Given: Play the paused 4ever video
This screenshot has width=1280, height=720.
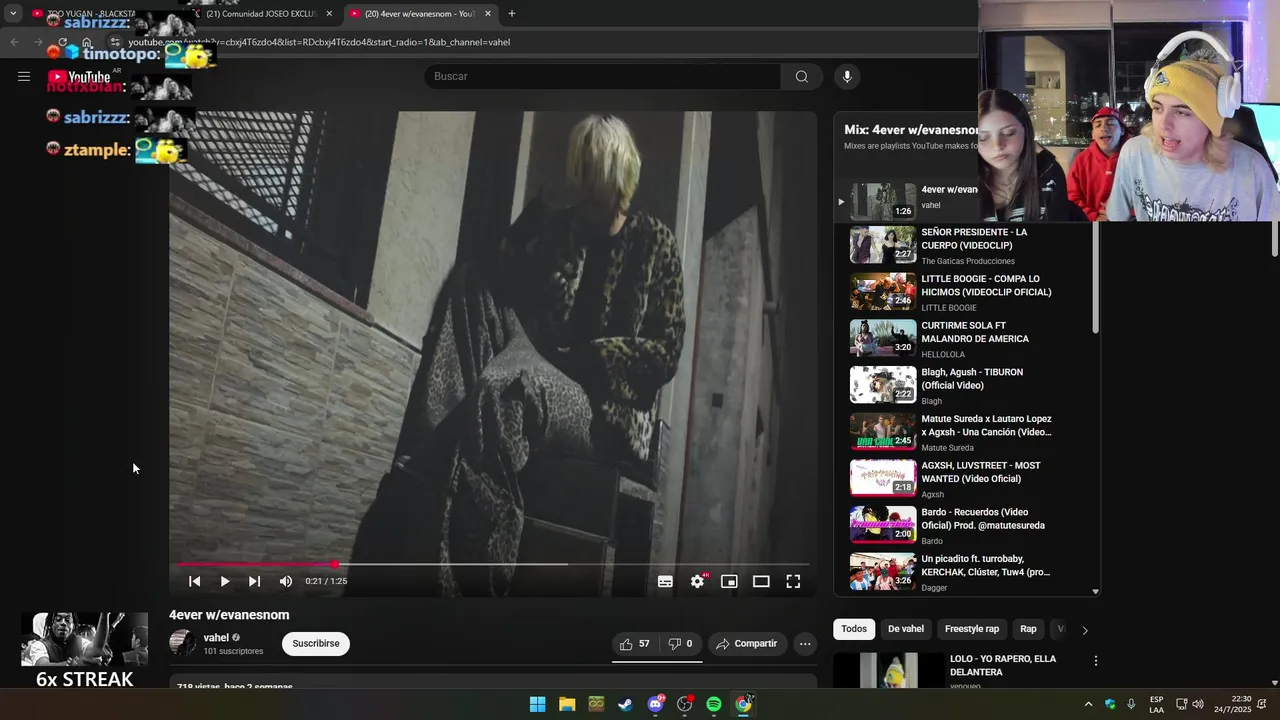Looking at the screenshot, I should click(225, 581).
